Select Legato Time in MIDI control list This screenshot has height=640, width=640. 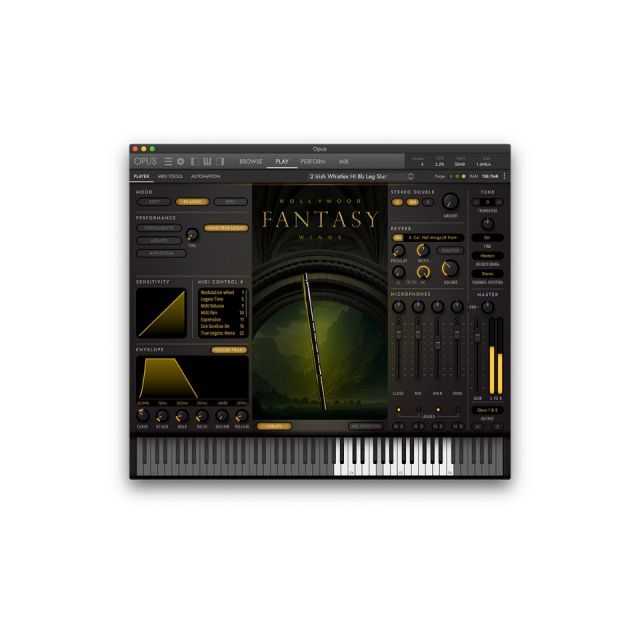(222, 299)
